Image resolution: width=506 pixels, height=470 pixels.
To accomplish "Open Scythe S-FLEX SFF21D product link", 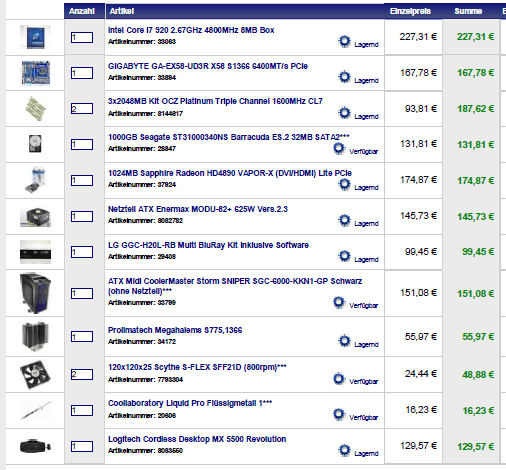I will pos(197,367).
